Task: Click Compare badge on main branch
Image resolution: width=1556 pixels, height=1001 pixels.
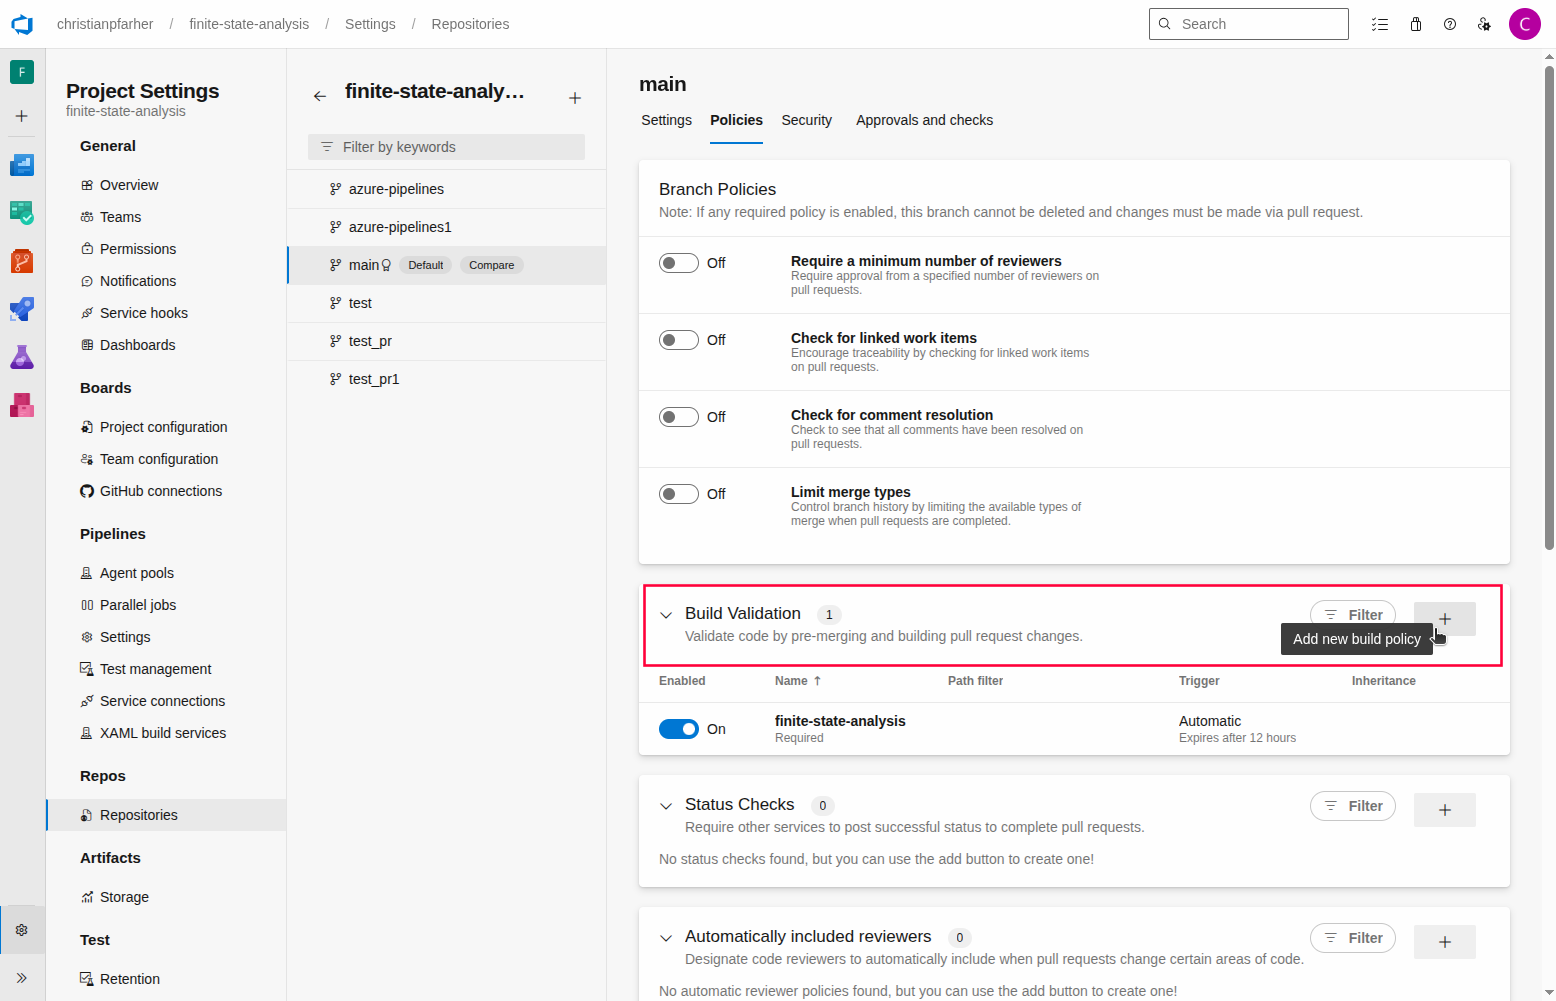Action: [492, 265]
